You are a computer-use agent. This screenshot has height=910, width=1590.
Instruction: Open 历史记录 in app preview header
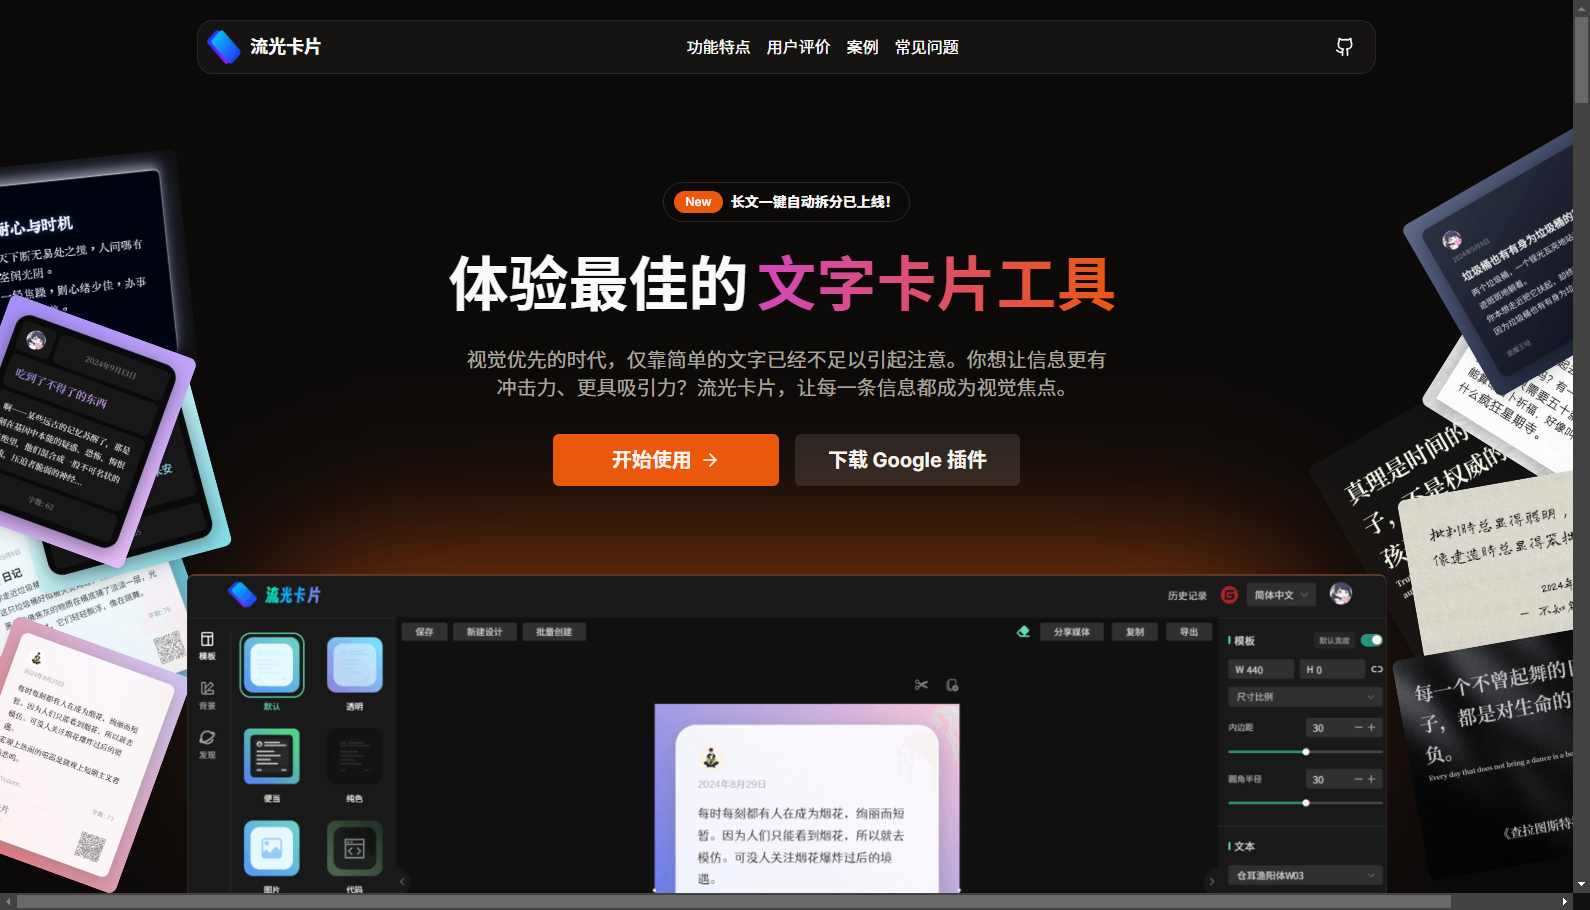1187,595
